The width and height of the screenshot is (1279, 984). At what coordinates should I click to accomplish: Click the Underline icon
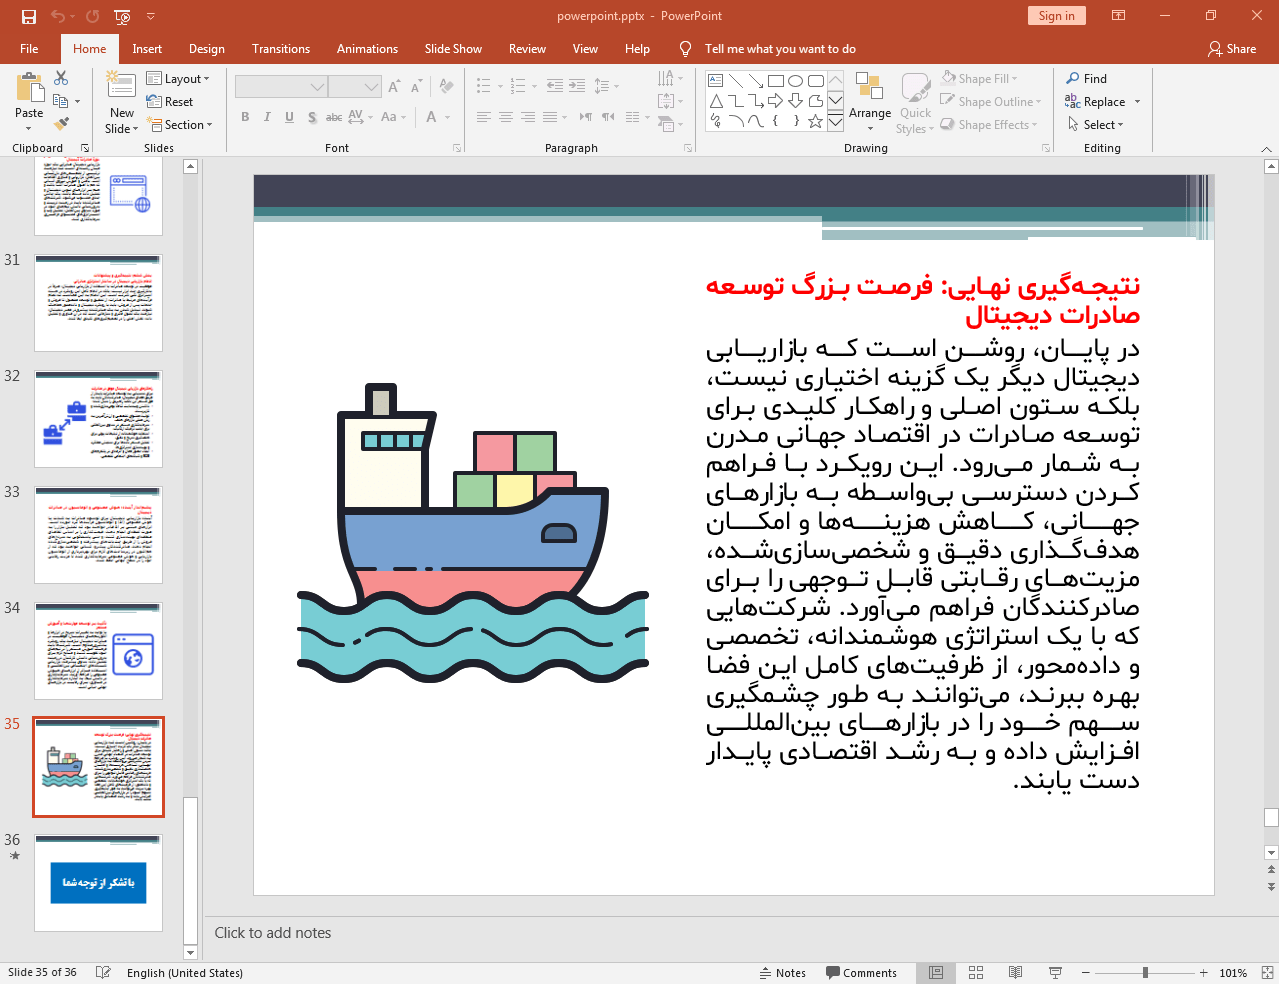(289, 117)
